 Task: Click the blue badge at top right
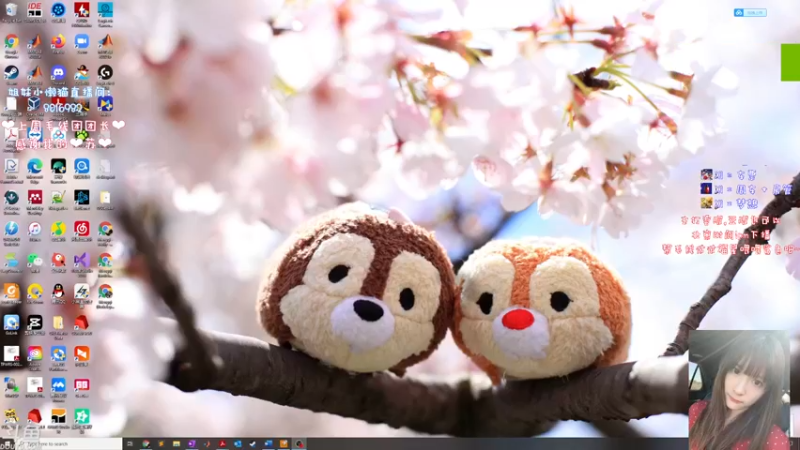click(750, 12)
